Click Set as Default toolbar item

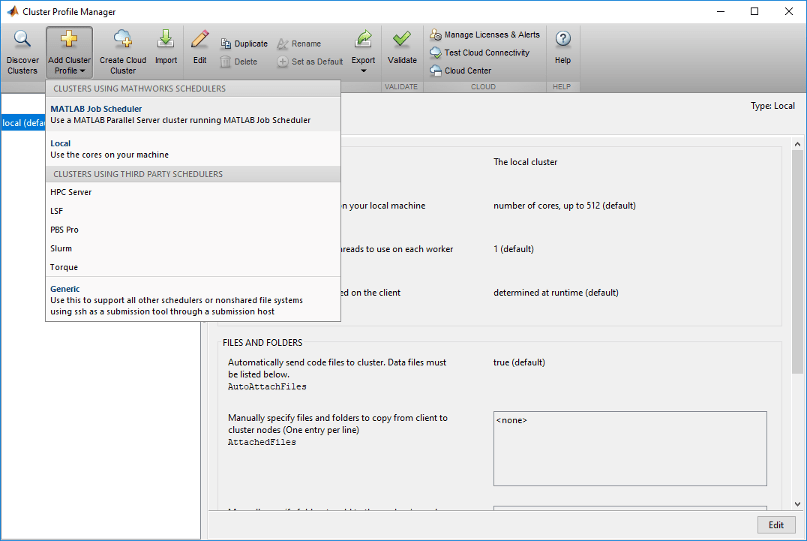[x=310, y=62]
